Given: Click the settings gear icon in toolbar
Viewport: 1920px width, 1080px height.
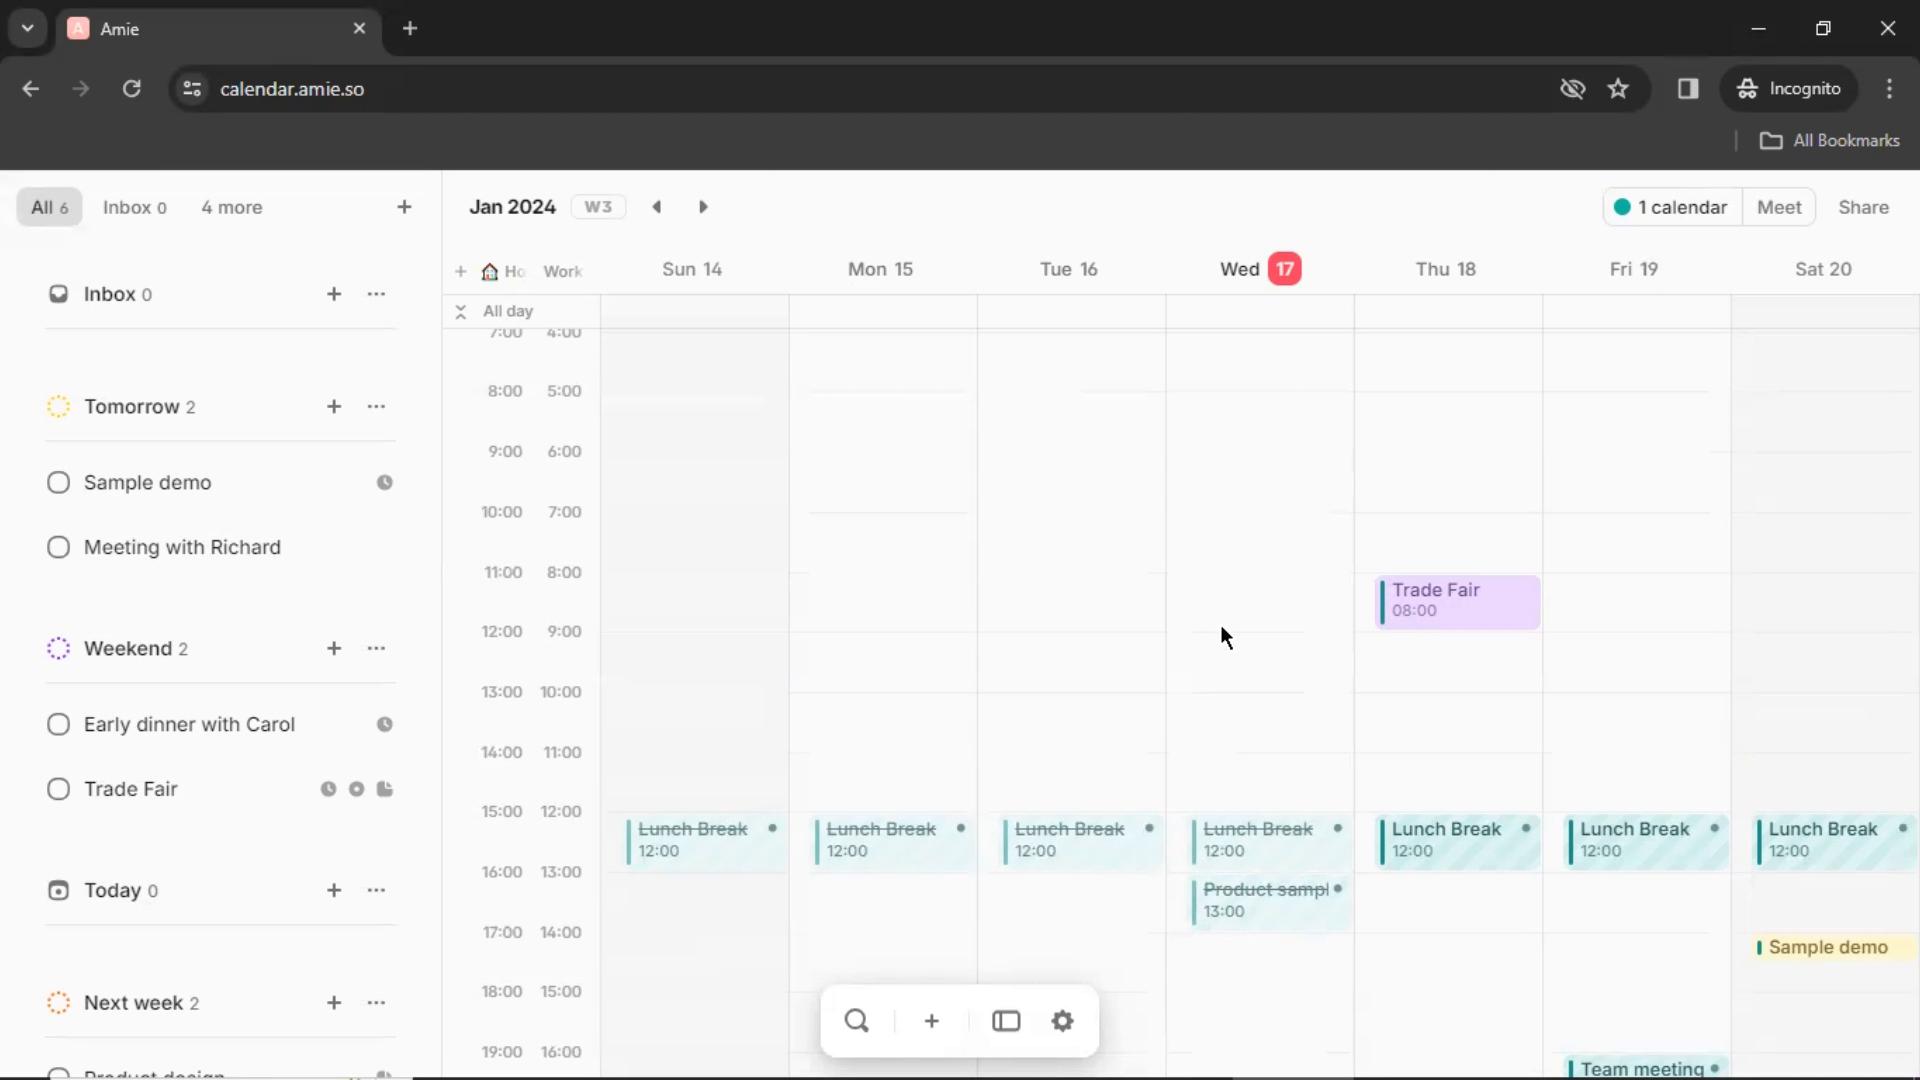Looking at the screenshot, I should [x=1063, y=1021].
